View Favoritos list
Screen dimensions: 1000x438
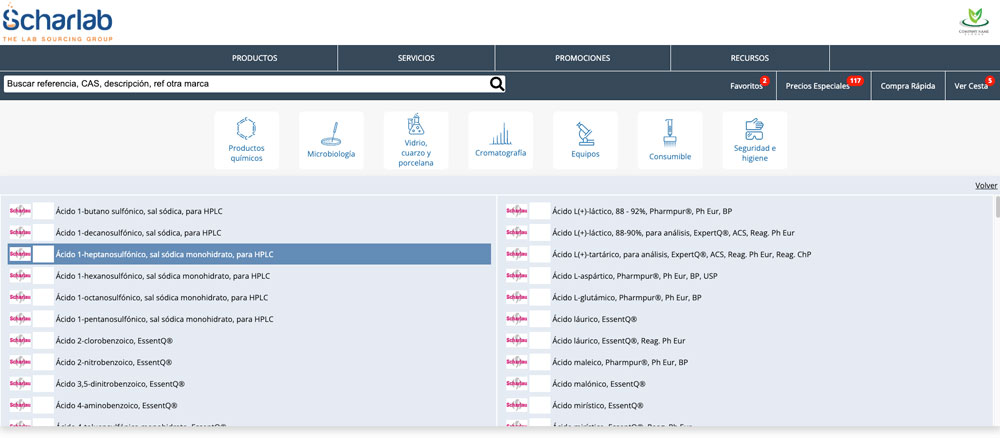pos(747,86)
